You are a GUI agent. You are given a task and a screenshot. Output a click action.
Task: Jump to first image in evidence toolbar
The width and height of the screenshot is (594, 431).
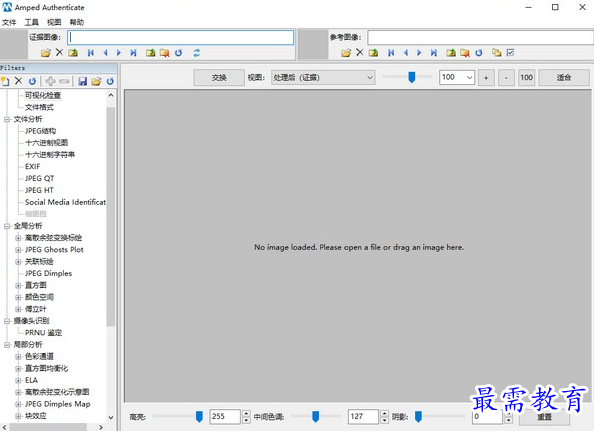(91, 53)
